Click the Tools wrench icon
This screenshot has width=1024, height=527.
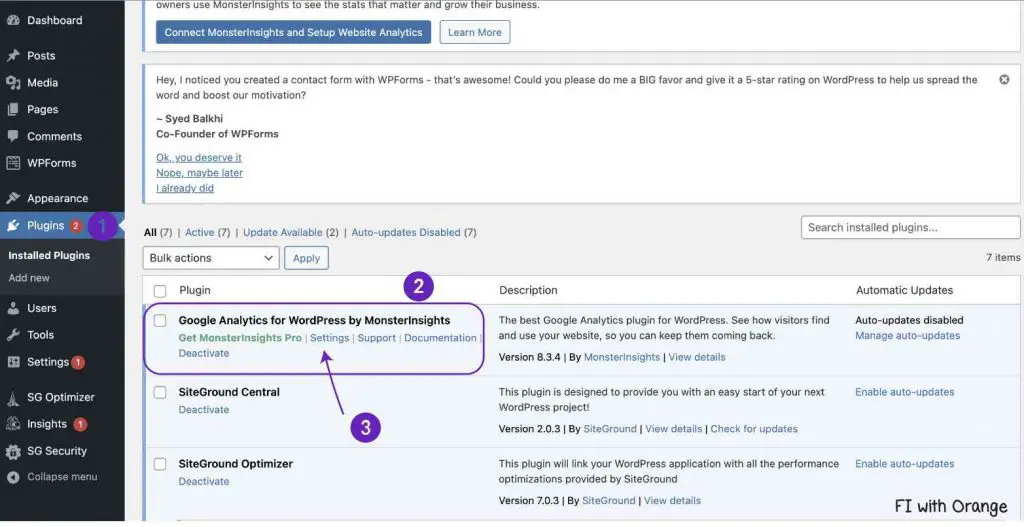coord(13,334)
